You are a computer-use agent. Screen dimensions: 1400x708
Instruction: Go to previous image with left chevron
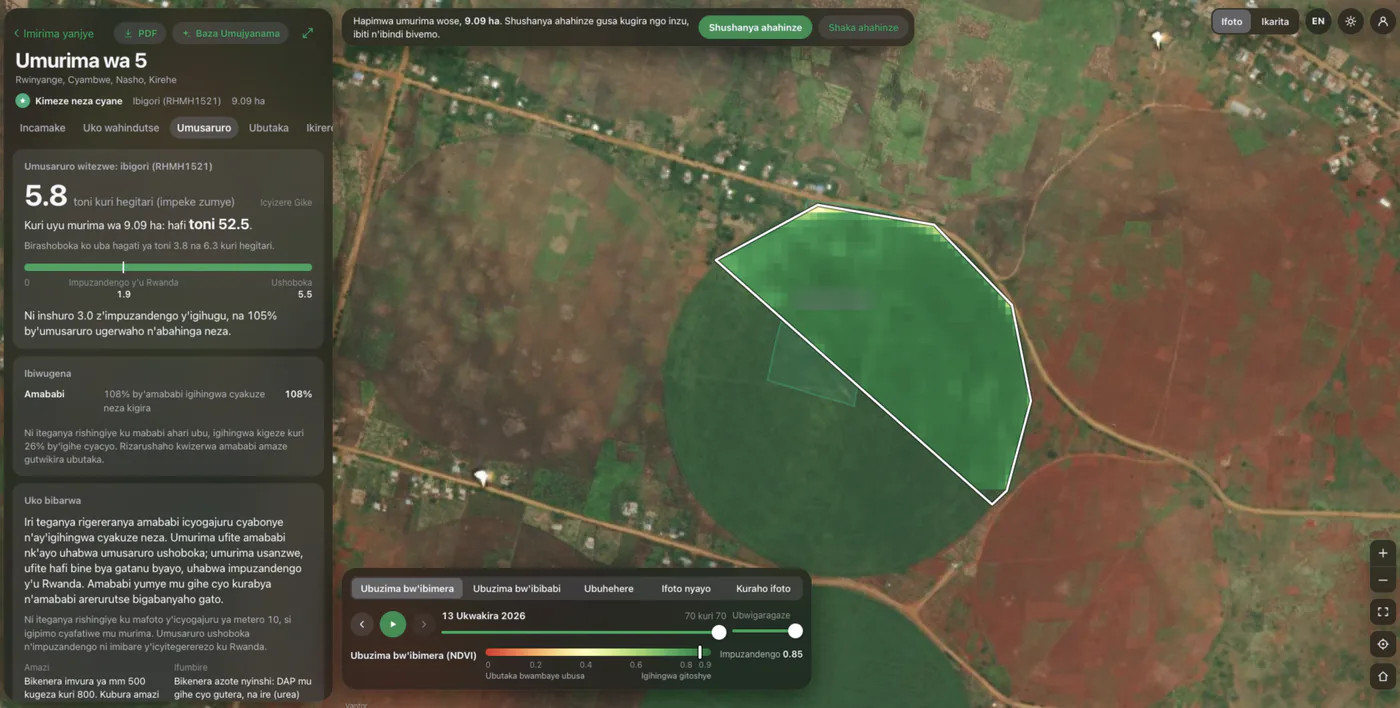click(362, 624)
